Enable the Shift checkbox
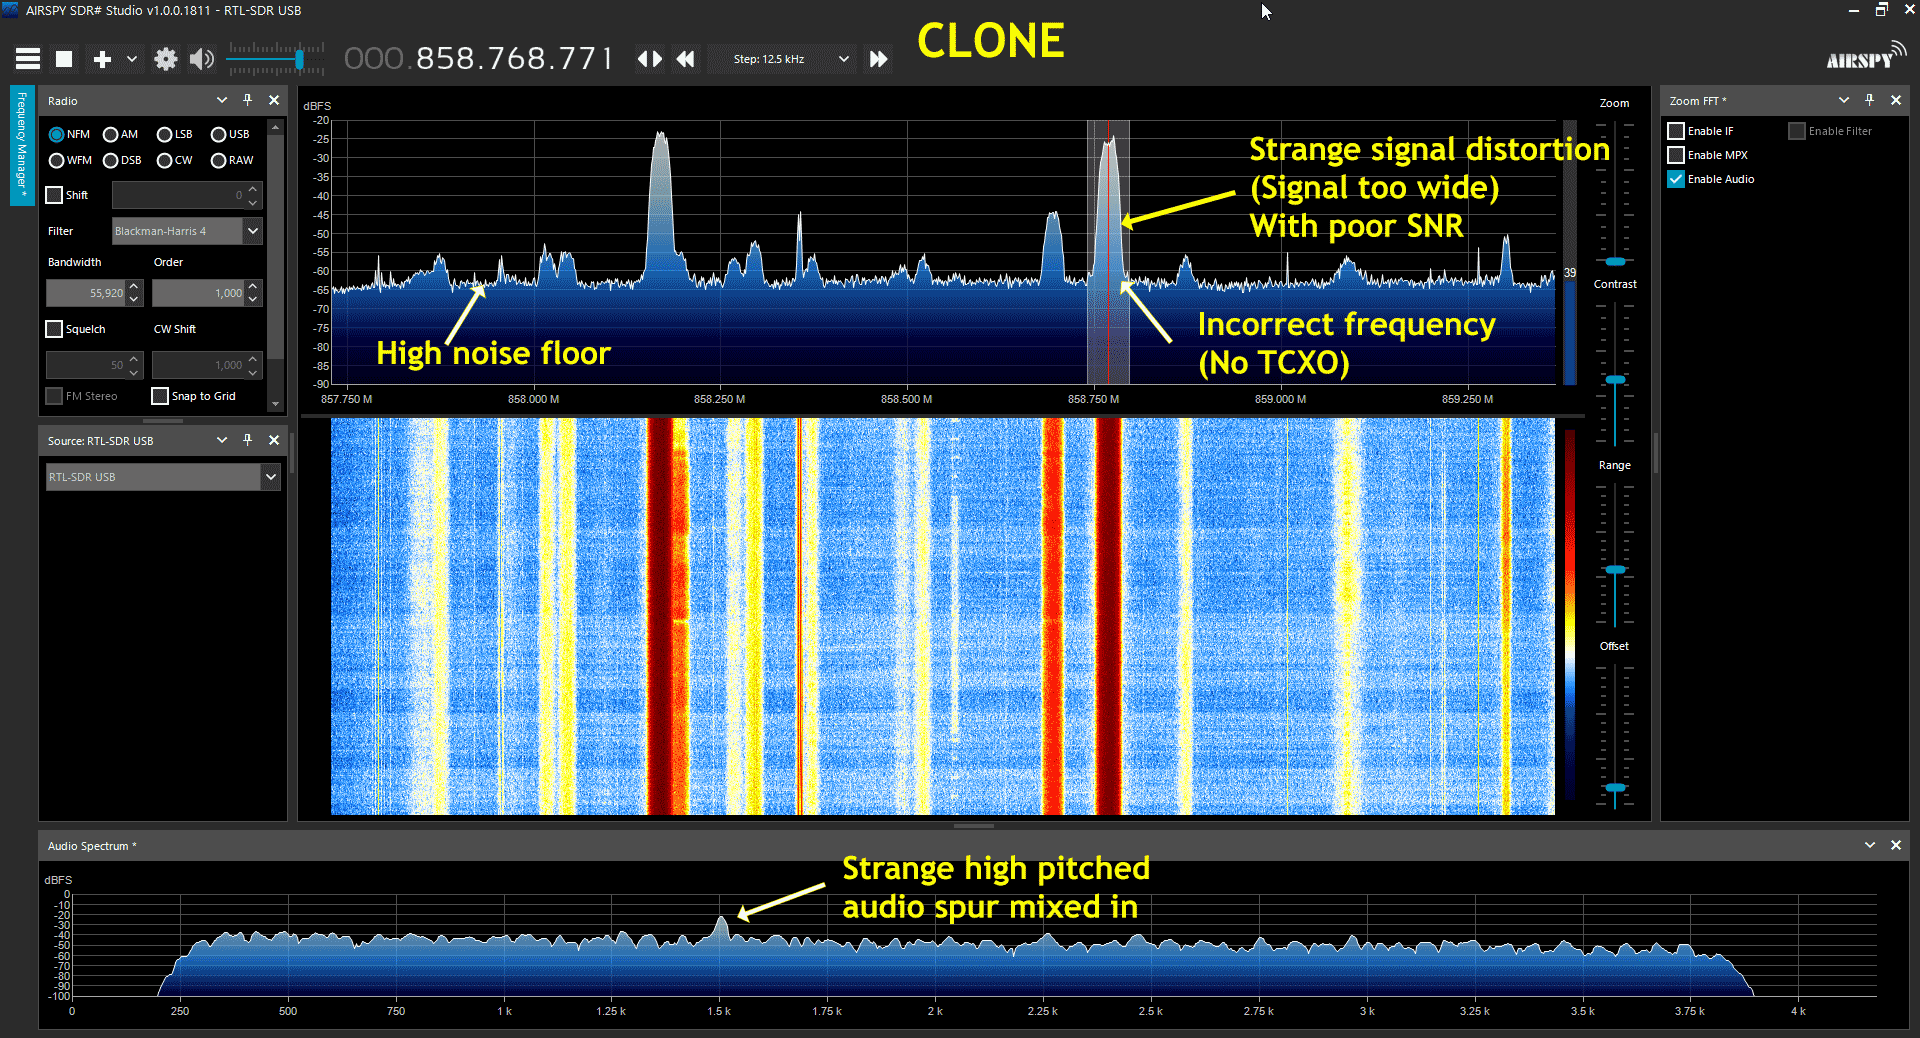 coord(55,195)
